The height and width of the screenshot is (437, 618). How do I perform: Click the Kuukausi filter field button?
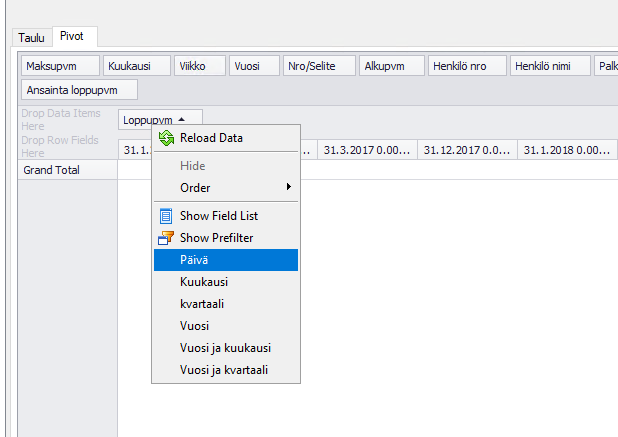(137, 66)
